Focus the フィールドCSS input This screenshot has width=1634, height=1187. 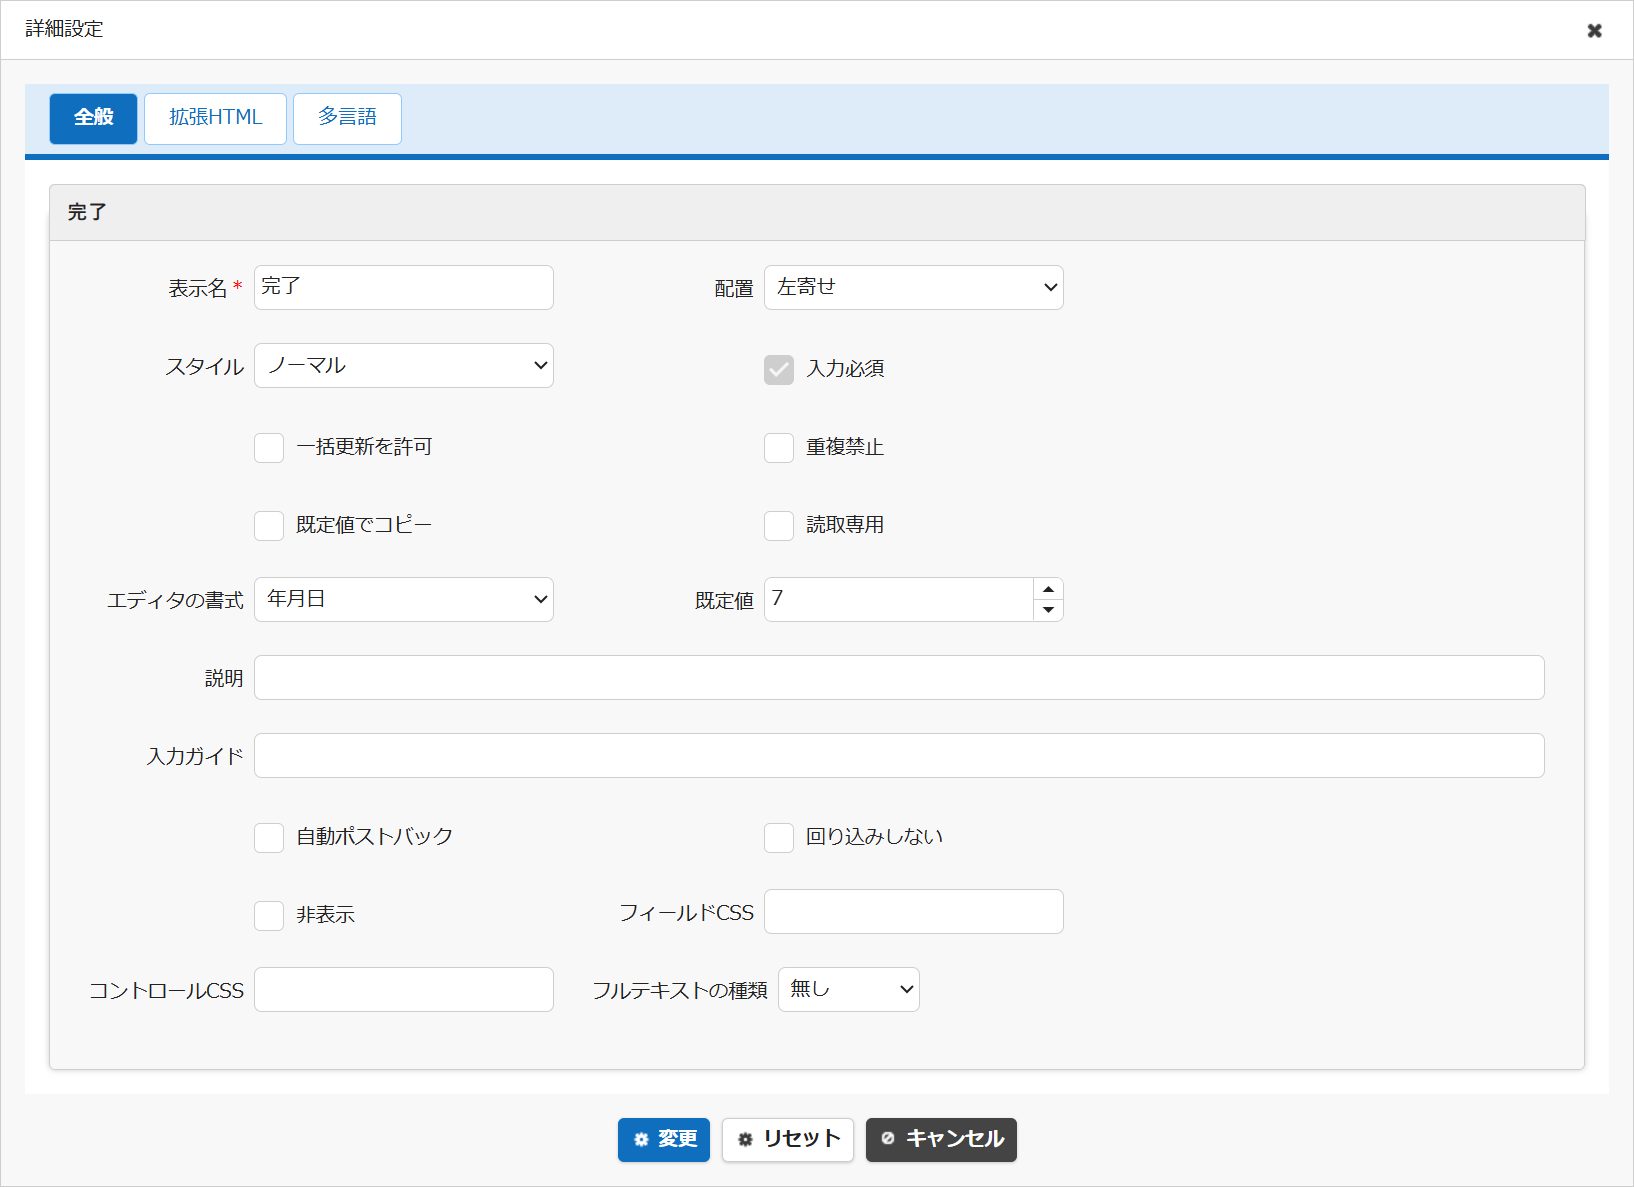(914, 912)
